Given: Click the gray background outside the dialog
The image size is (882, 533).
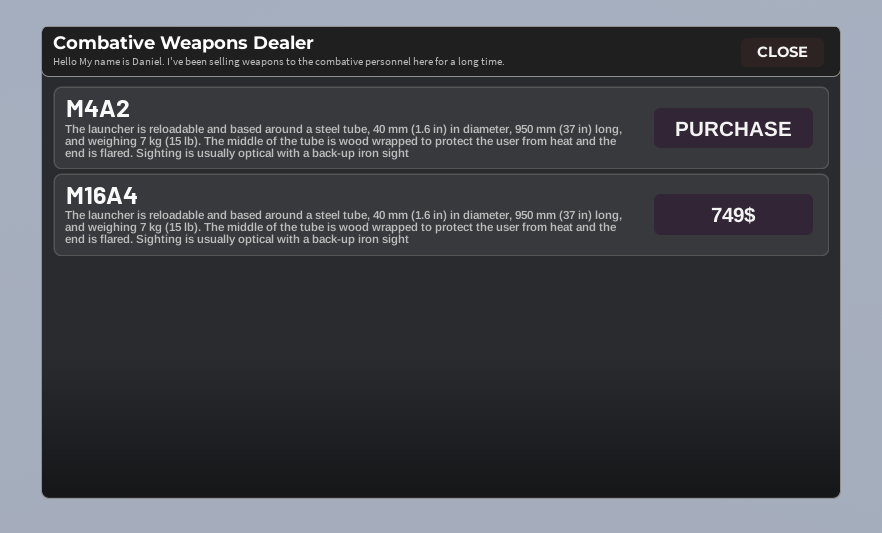Looking at the screenshot, I should point(441,516).
